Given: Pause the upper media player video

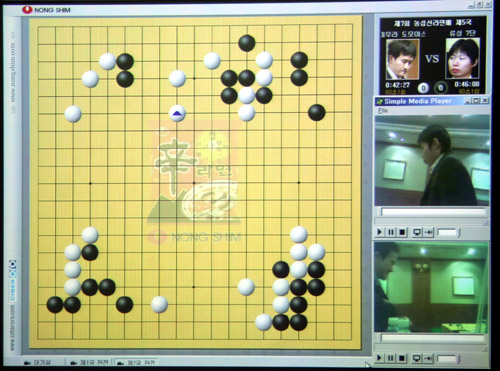Looking at the screenshot, I should (x=391, y=232).
